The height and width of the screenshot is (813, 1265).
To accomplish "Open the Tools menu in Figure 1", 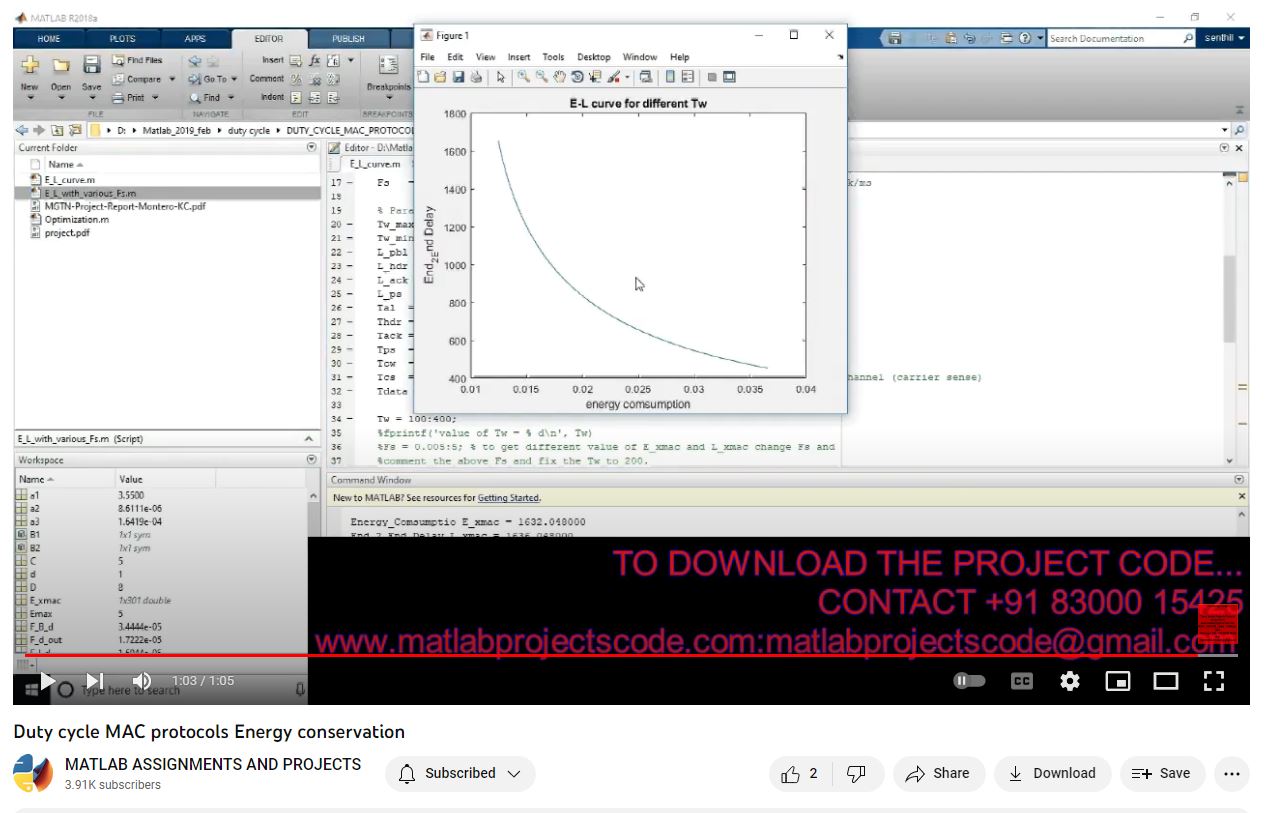I will pyautogui.click(x=553, y=57).
